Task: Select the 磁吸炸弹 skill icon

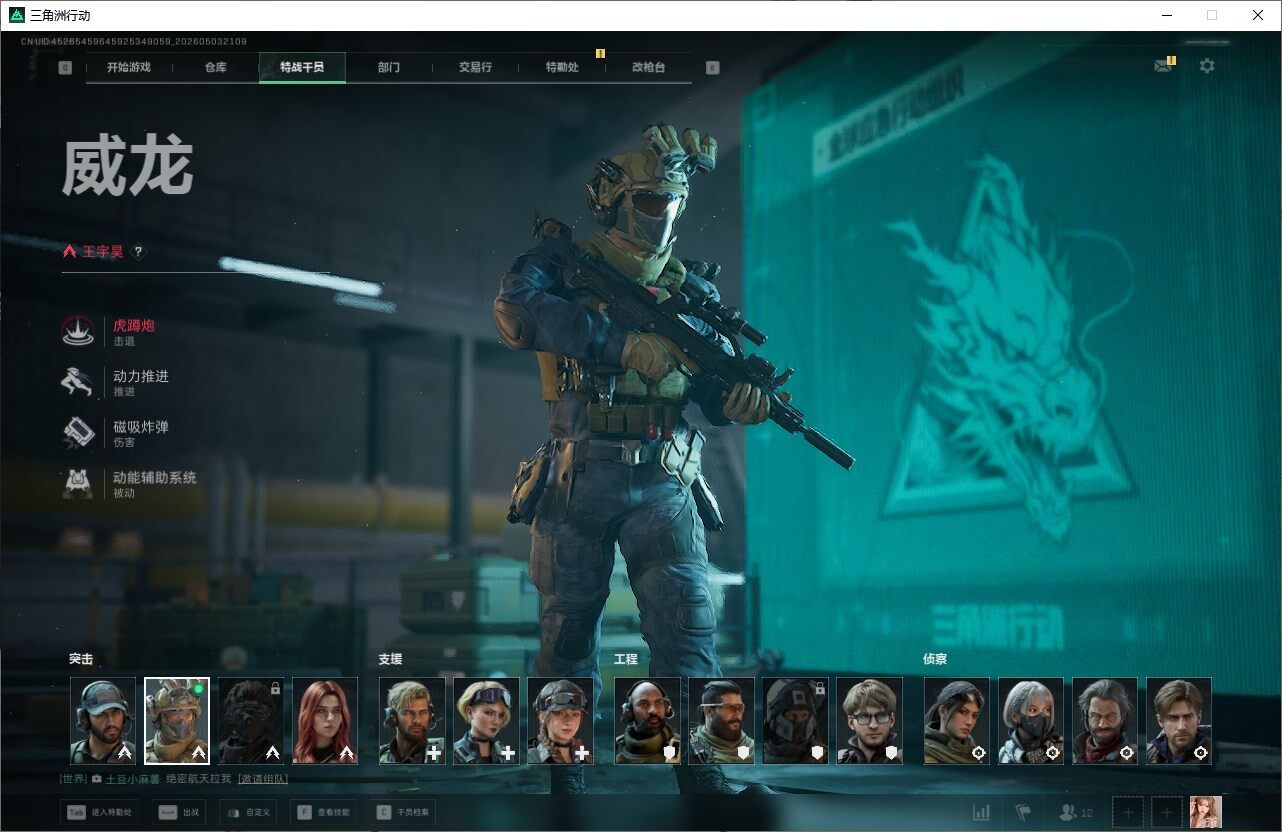Action: [x=78, y=433]
